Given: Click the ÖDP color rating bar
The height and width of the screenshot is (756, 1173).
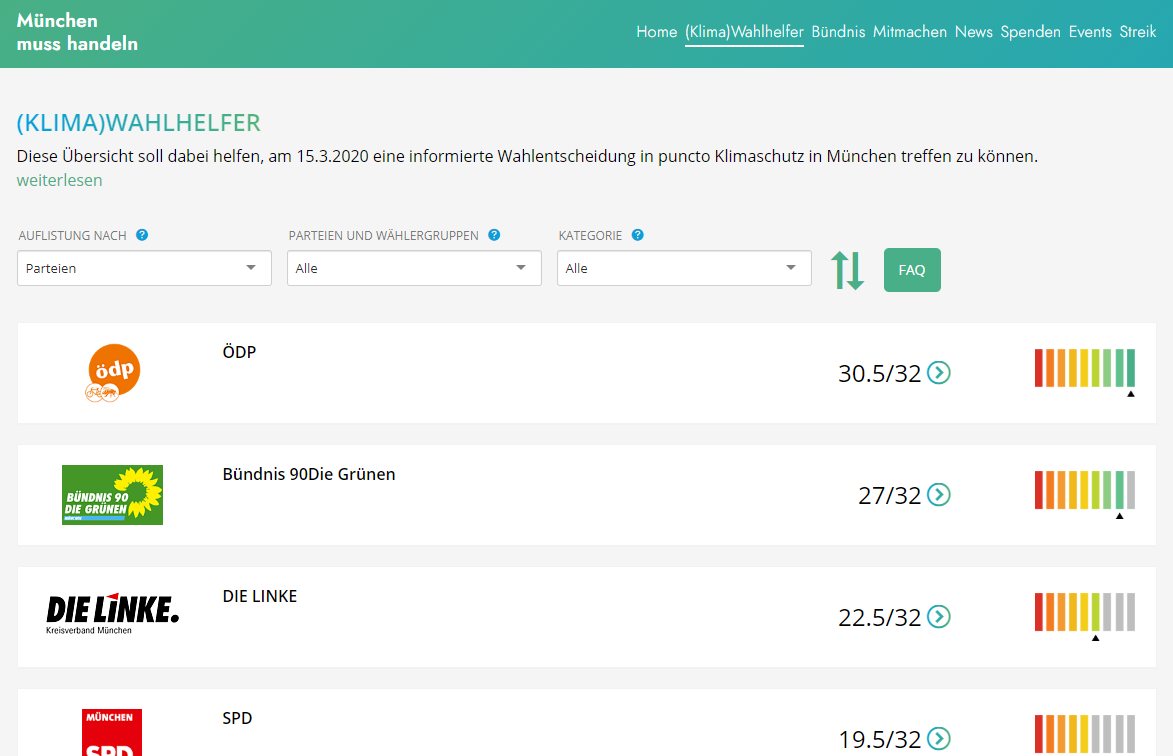Looking at the screenshot, I should [1085, 368].
